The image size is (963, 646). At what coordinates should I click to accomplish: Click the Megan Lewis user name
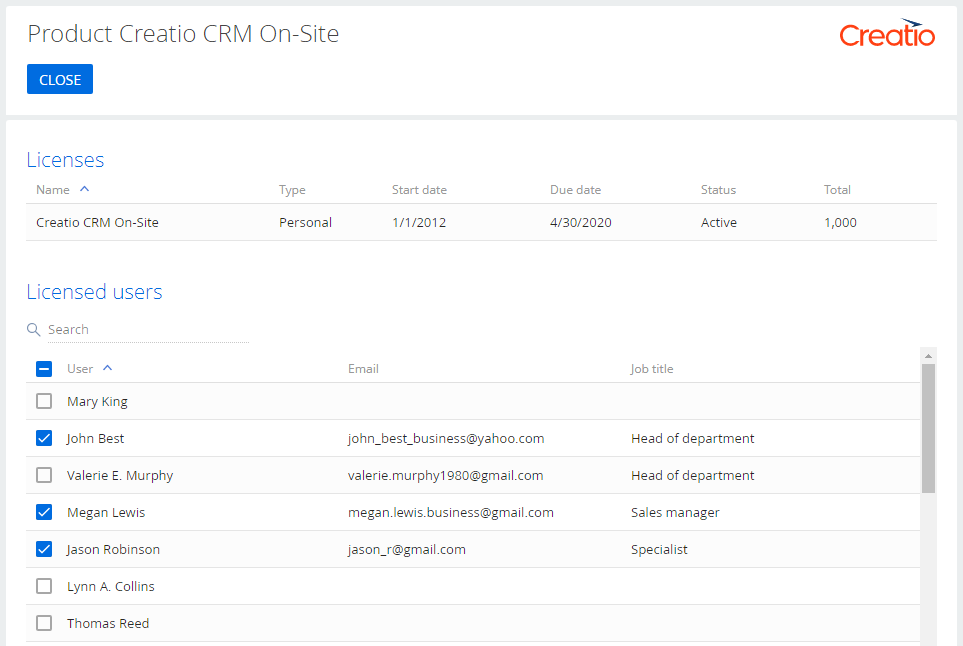tap(106, 512)
